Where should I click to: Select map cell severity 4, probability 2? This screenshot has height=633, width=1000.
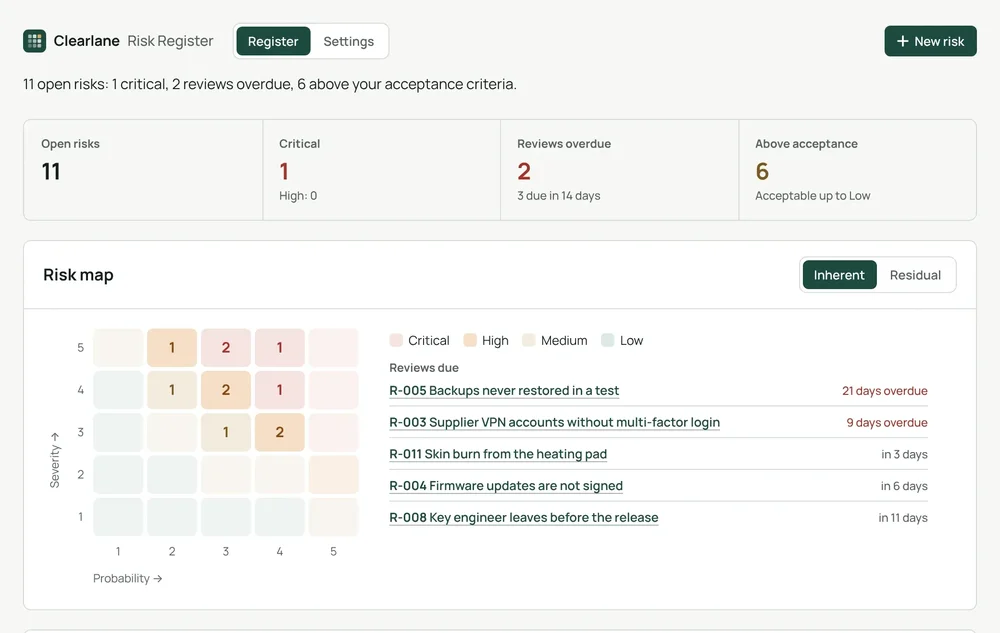click(x=172, y=389)
